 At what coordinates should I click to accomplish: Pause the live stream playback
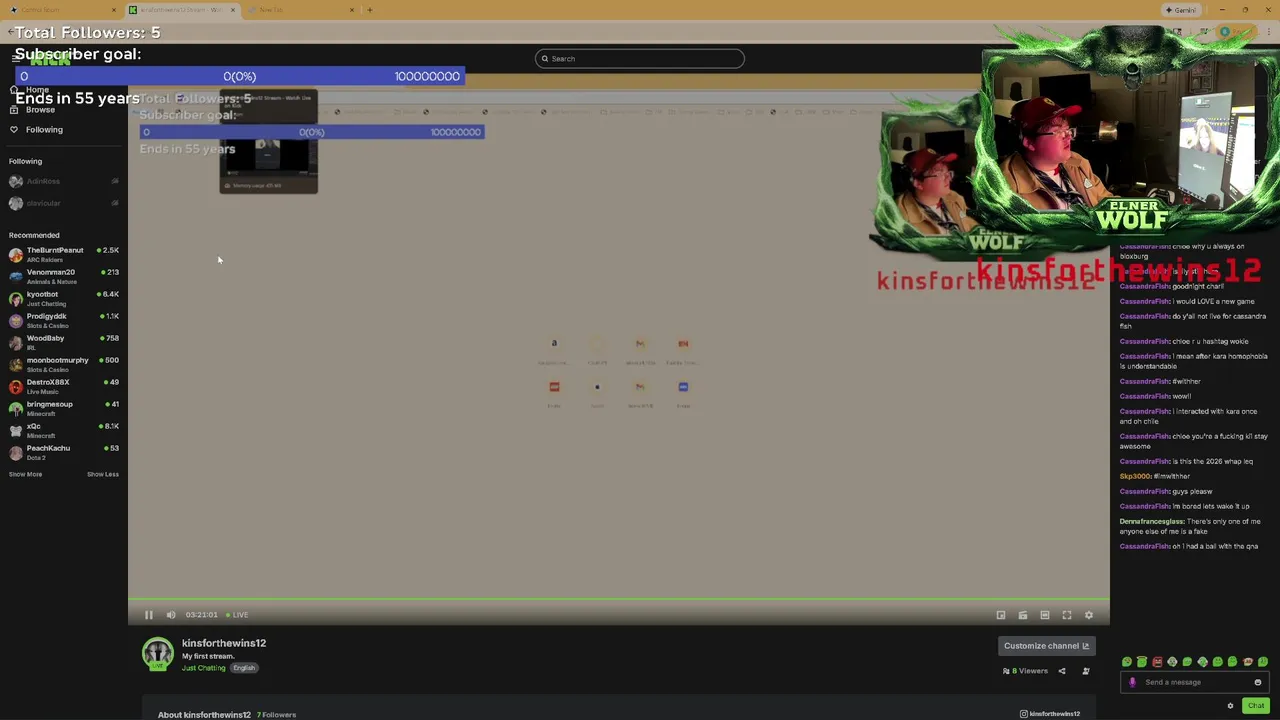(x=148, y=615)
